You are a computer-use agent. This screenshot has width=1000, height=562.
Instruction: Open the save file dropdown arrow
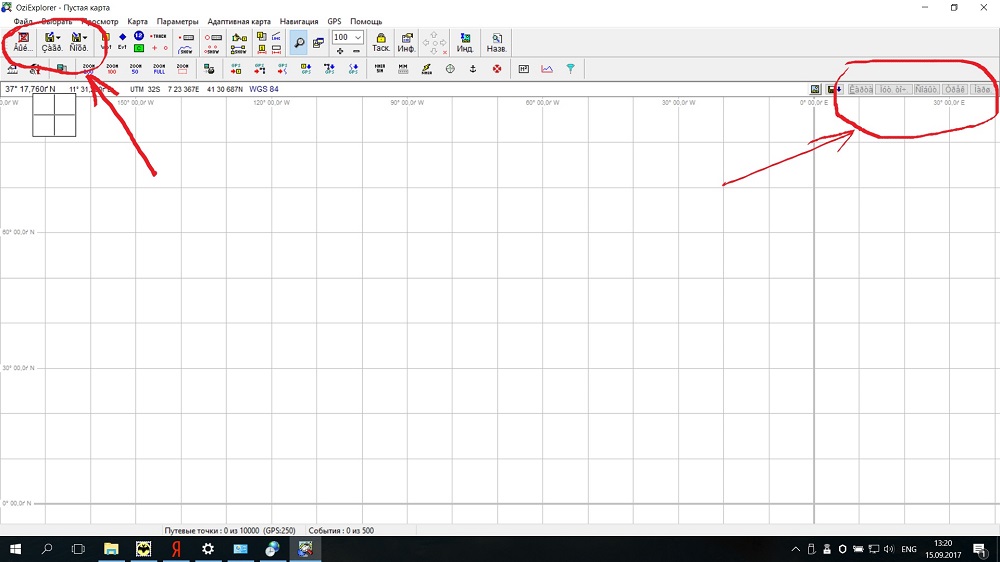85,38
